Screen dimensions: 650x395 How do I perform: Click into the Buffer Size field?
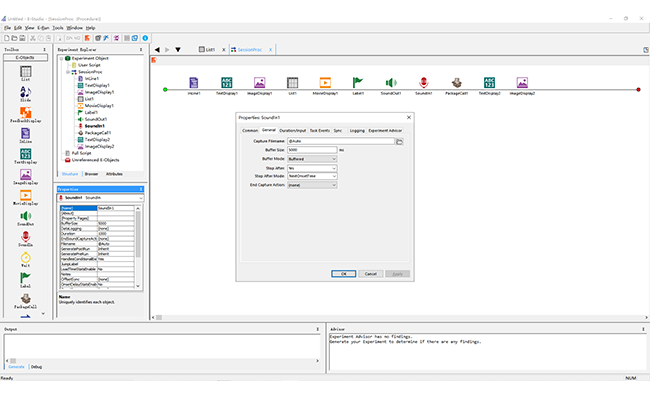coord(312,150)
